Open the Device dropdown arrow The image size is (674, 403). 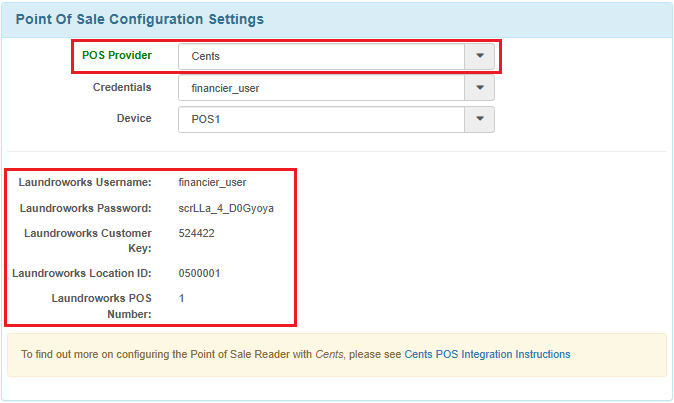(479, 119)
